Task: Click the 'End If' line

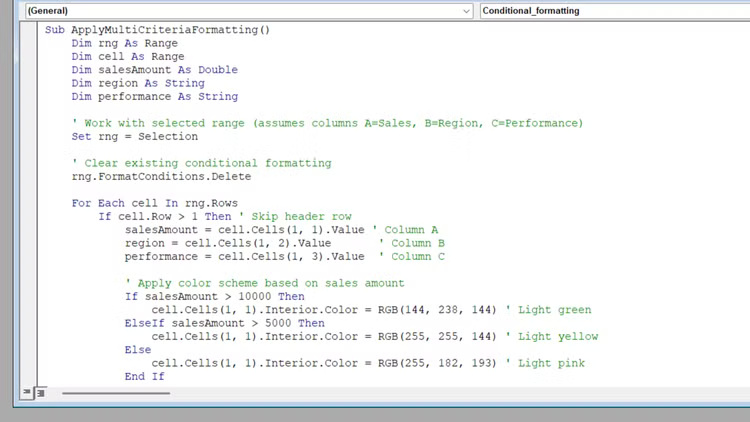Action: [x=144, y=377]
